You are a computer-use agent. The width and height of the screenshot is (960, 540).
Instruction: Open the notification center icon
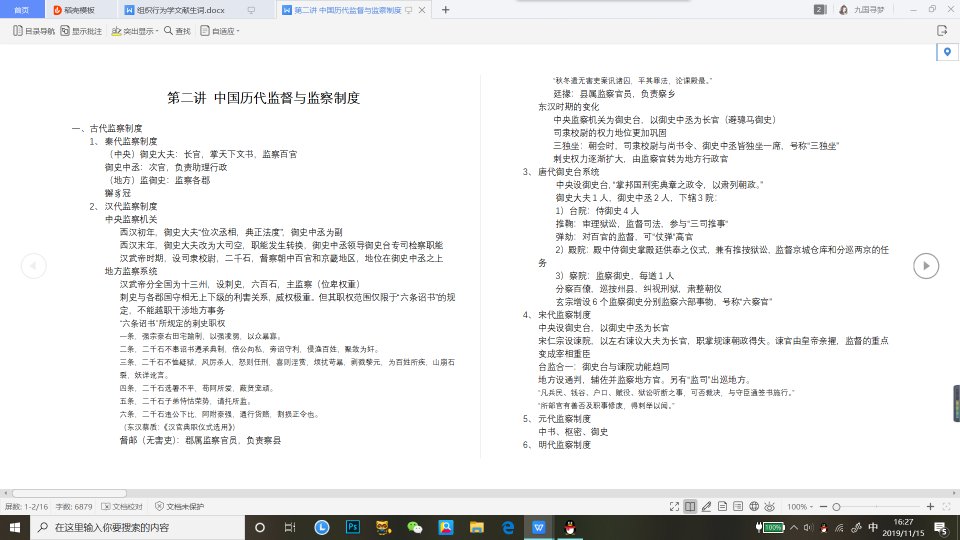(941, 527)
